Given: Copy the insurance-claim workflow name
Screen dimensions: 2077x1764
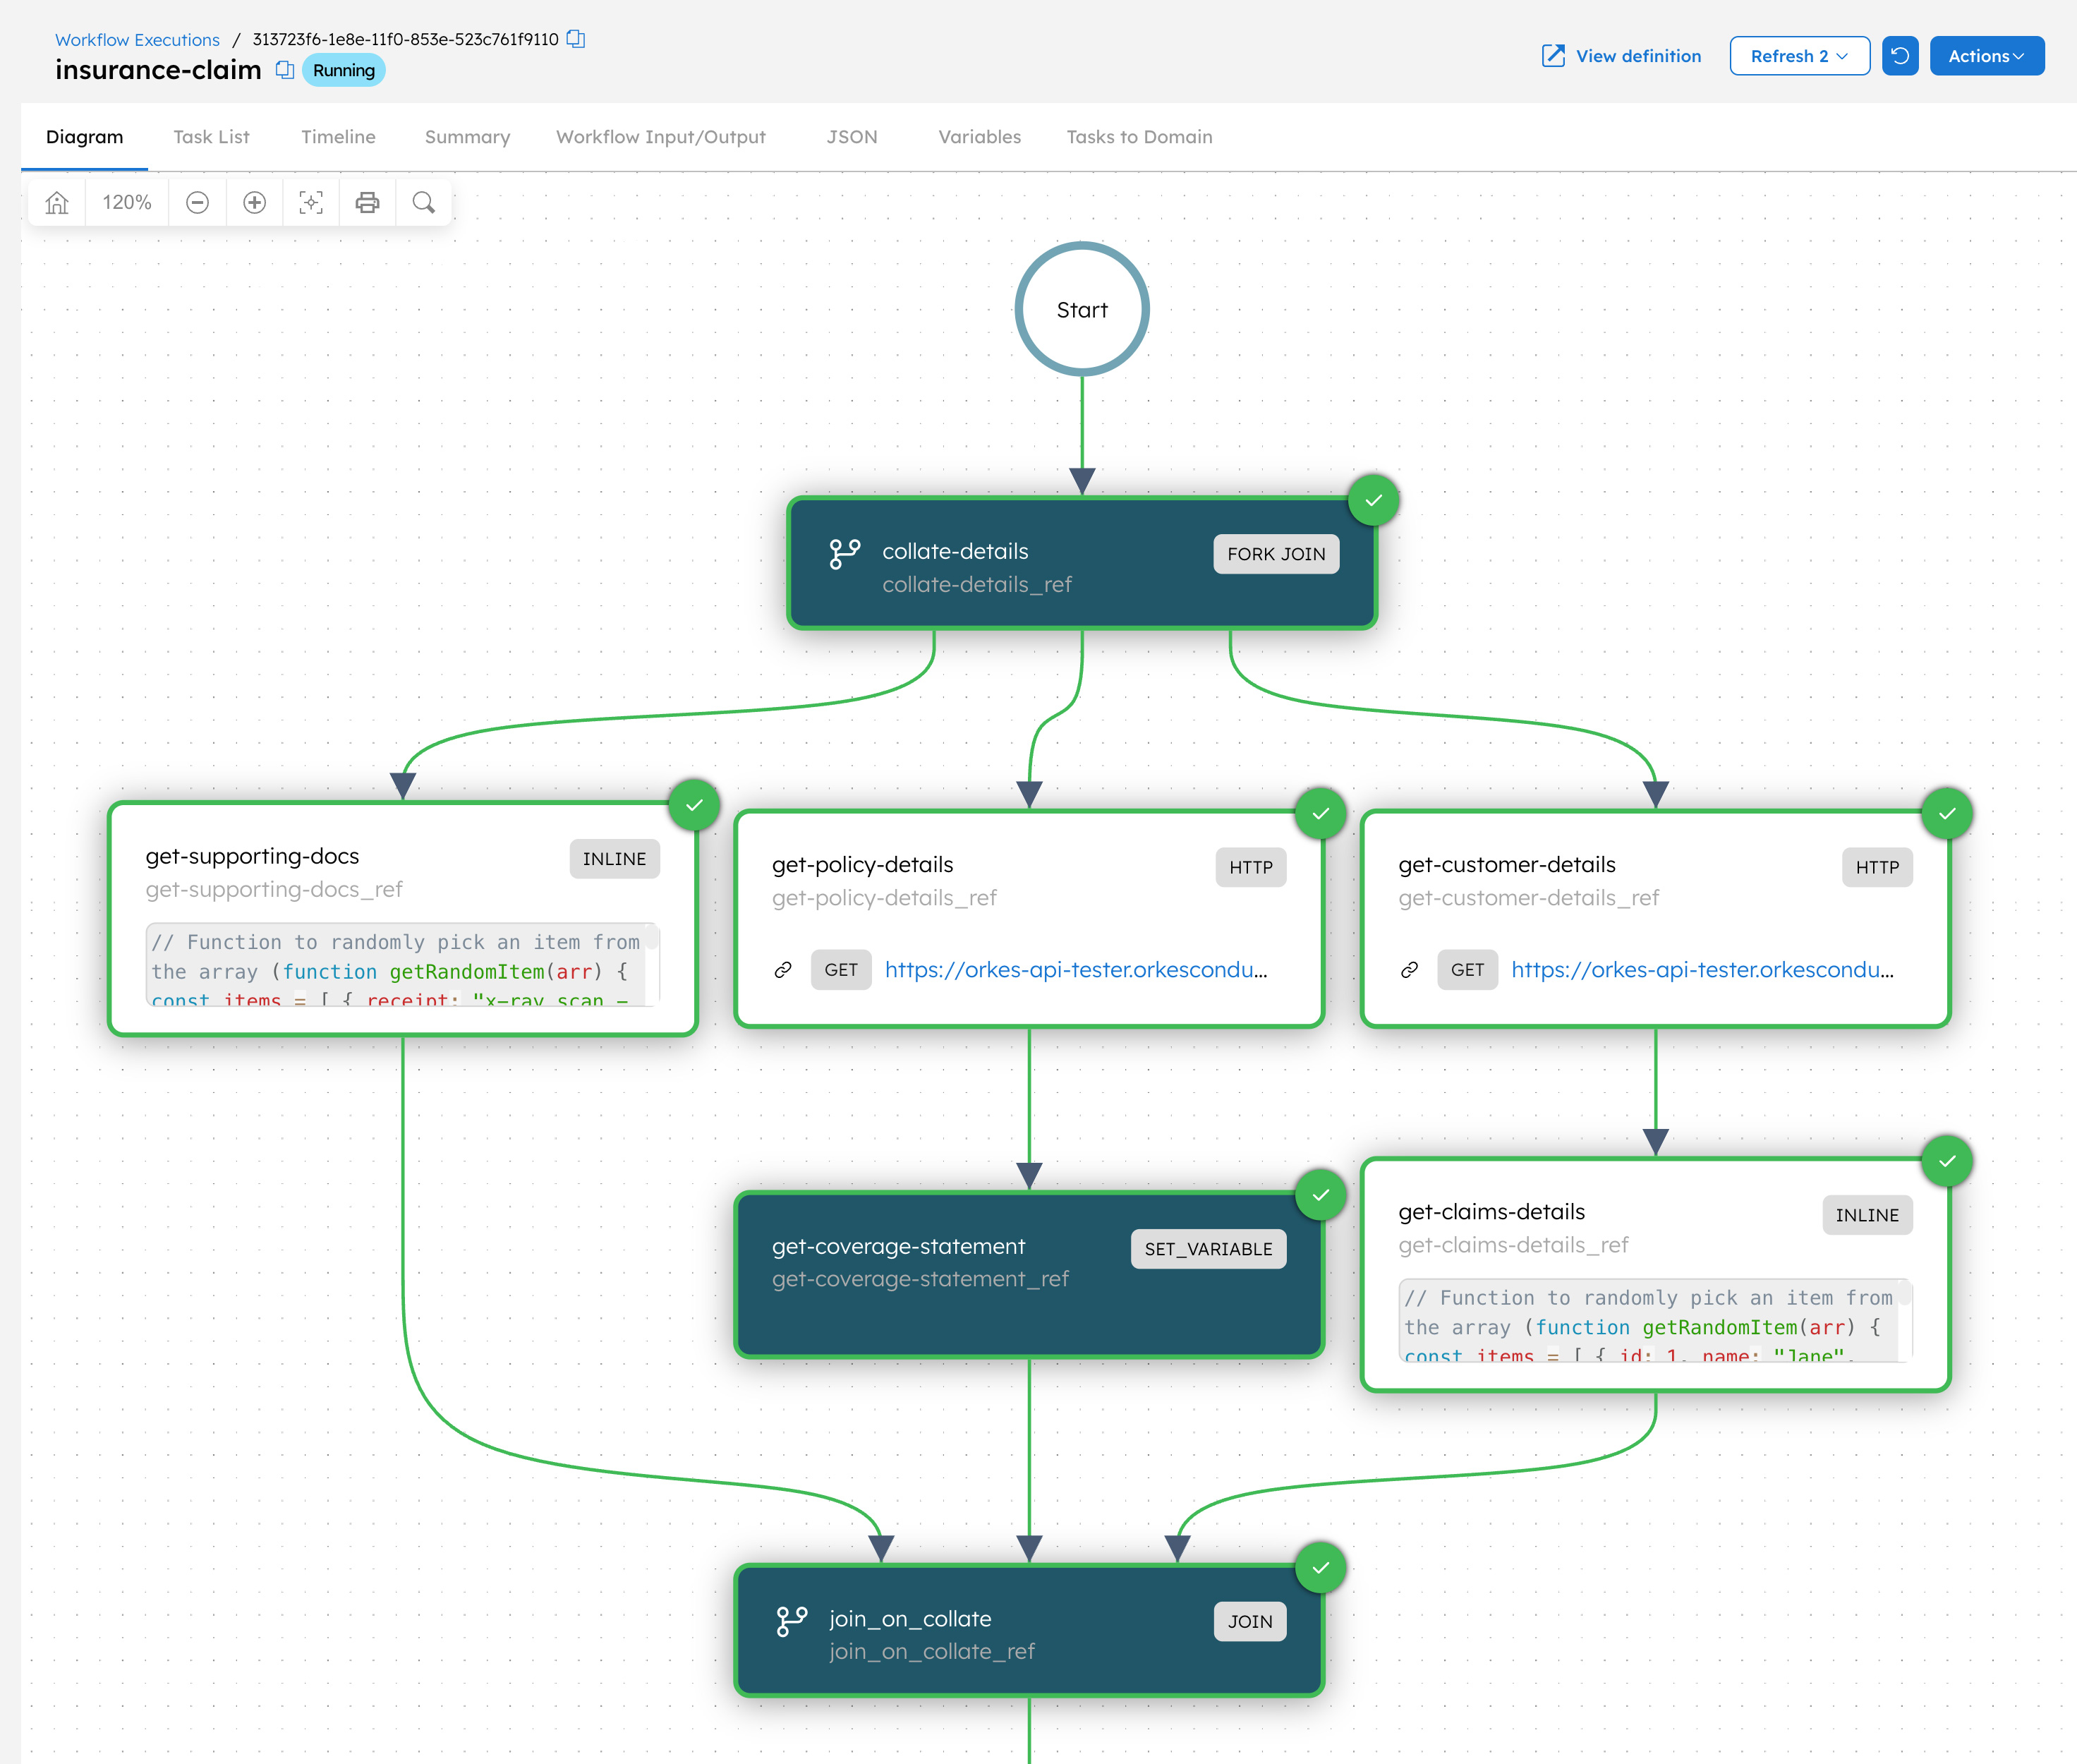Looking at the screenshot, I should coord(285,70).
